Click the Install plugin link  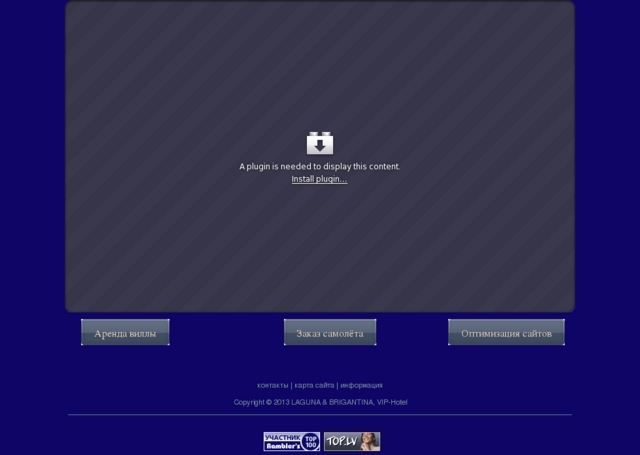[319, 179]
